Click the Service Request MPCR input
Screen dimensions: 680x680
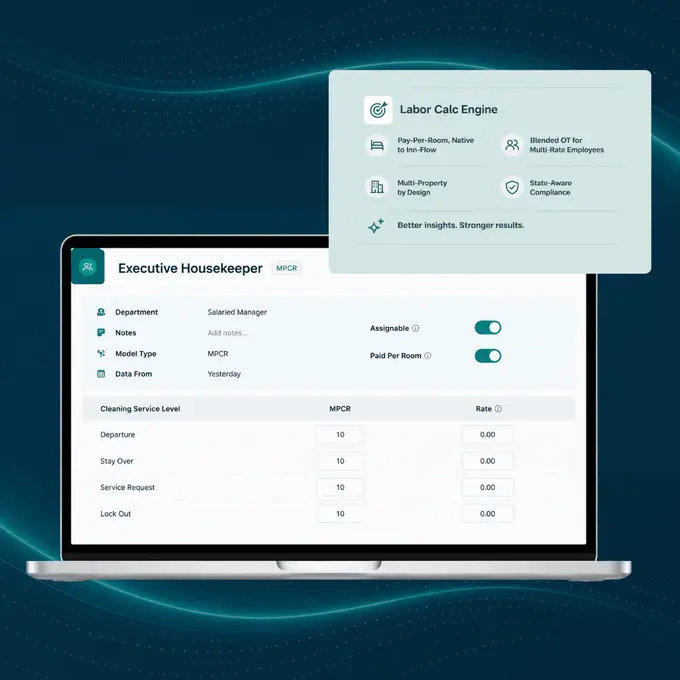[340, 487]
